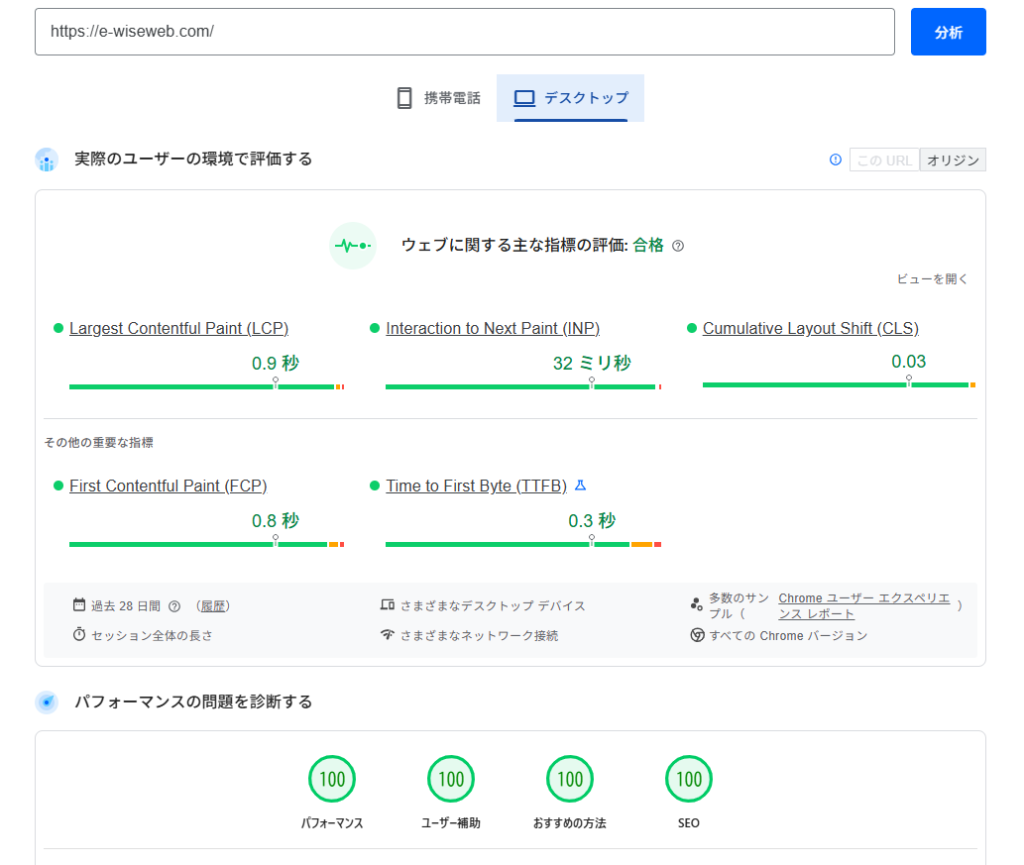Click the FCP distribution bar
Screen dimensions: 1024x865
click(206, 544)
